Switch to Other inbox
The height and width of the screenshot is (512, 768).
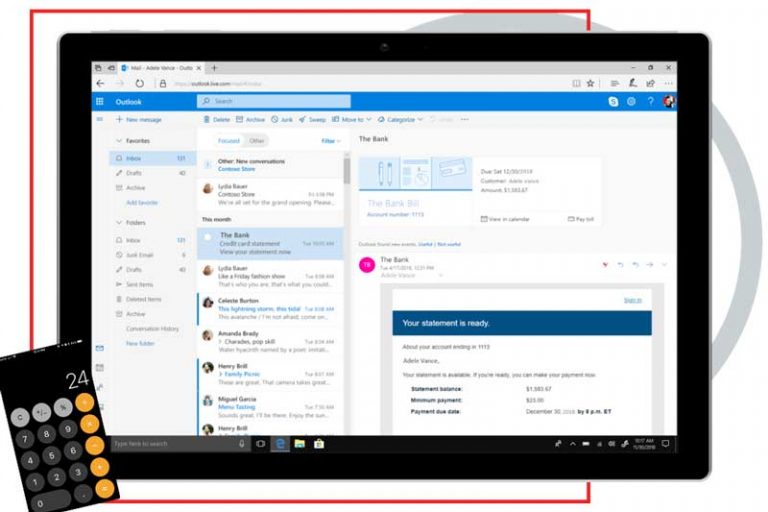click(x=257, y=141)
